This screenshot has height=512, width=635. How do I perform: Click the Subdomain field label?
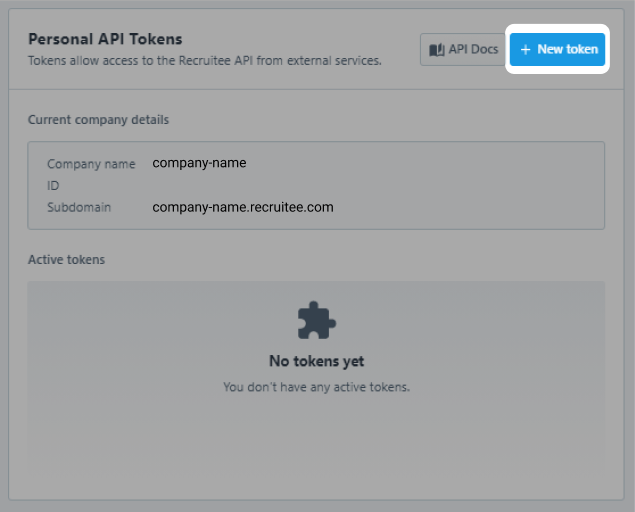coord(79,208)
